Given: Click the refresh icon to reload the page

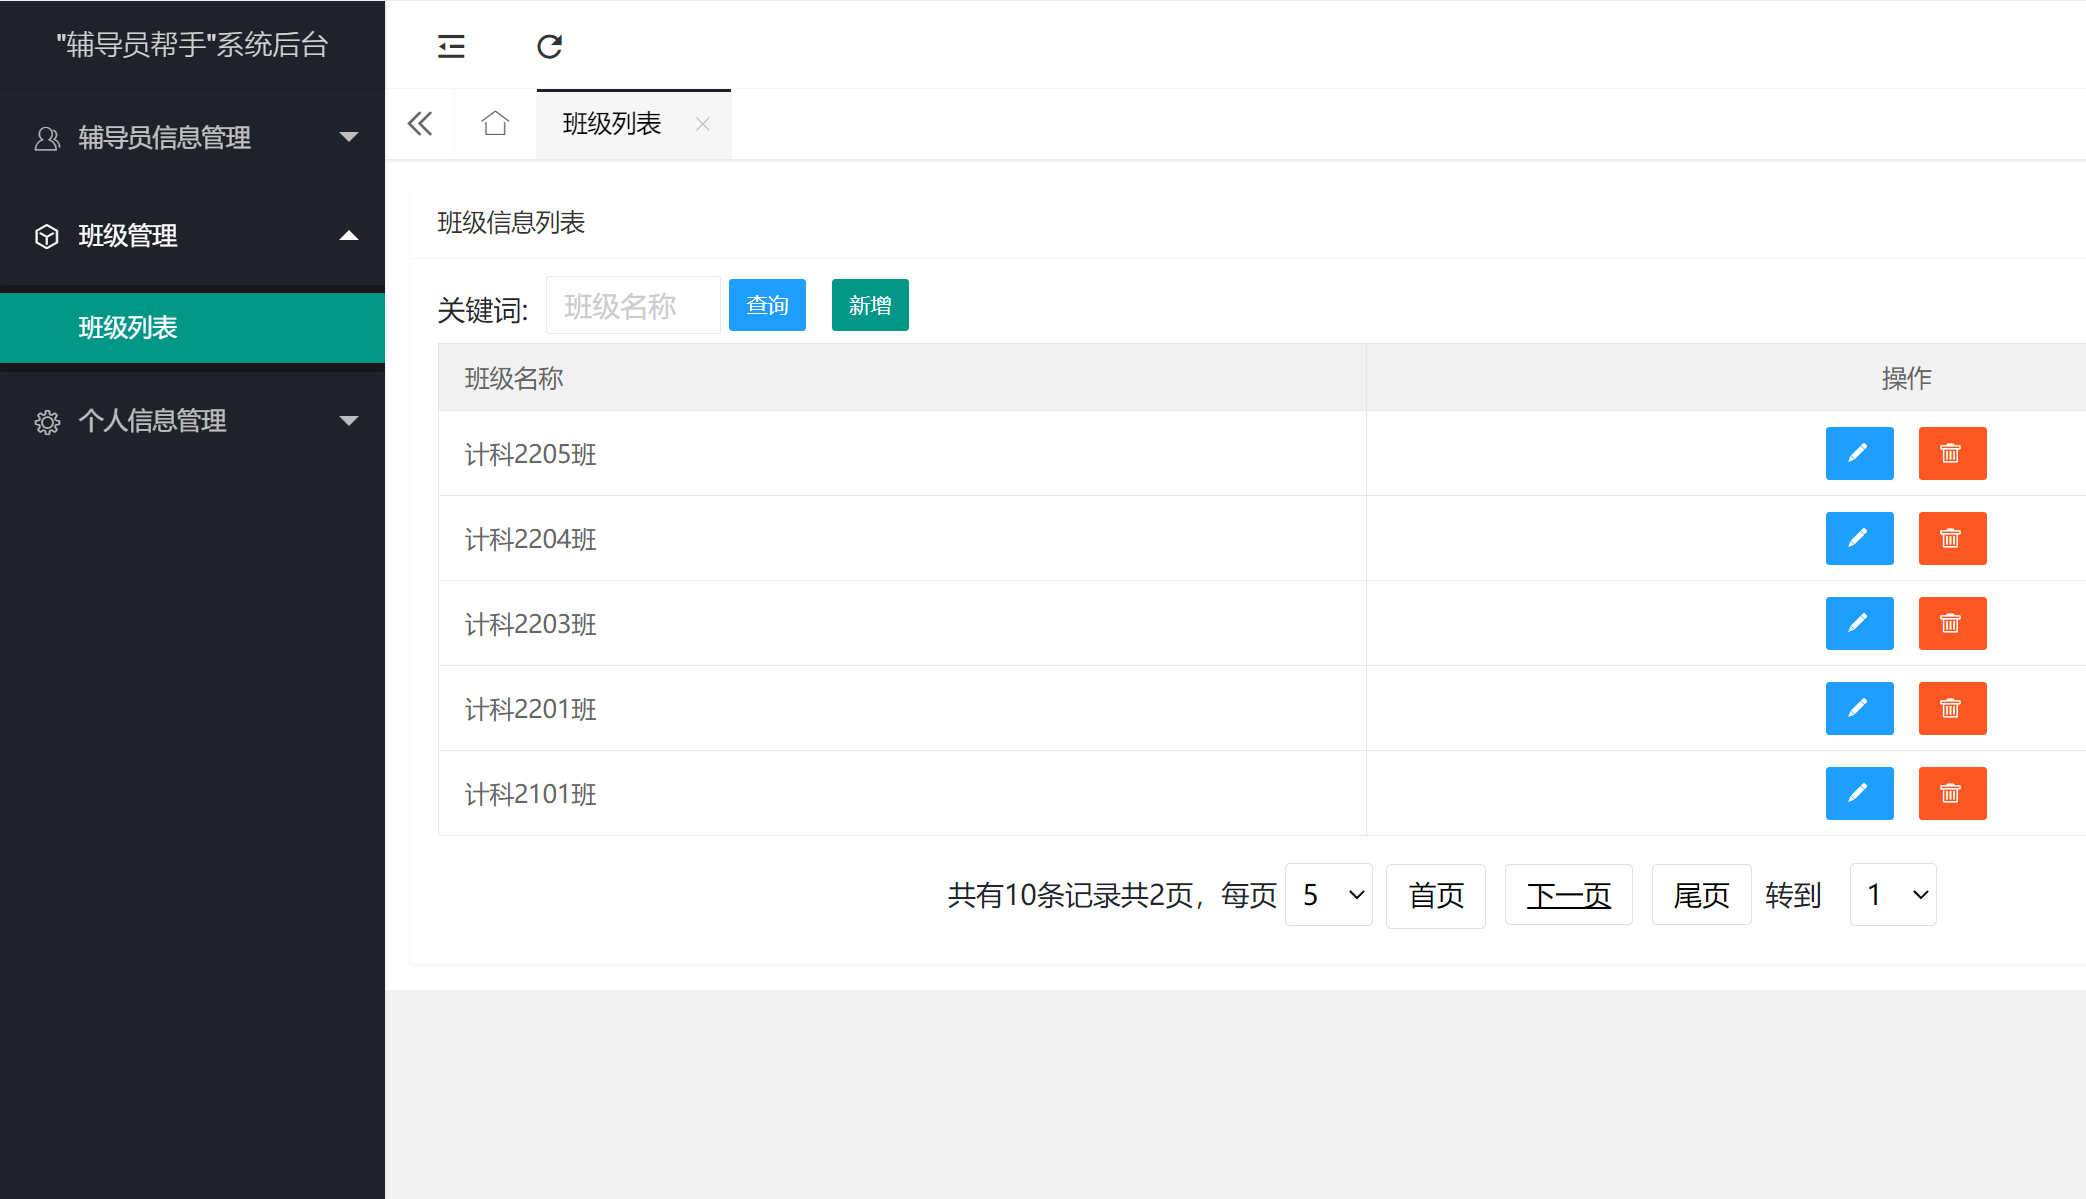Looking at the screenshot, I should pos(549,46).
